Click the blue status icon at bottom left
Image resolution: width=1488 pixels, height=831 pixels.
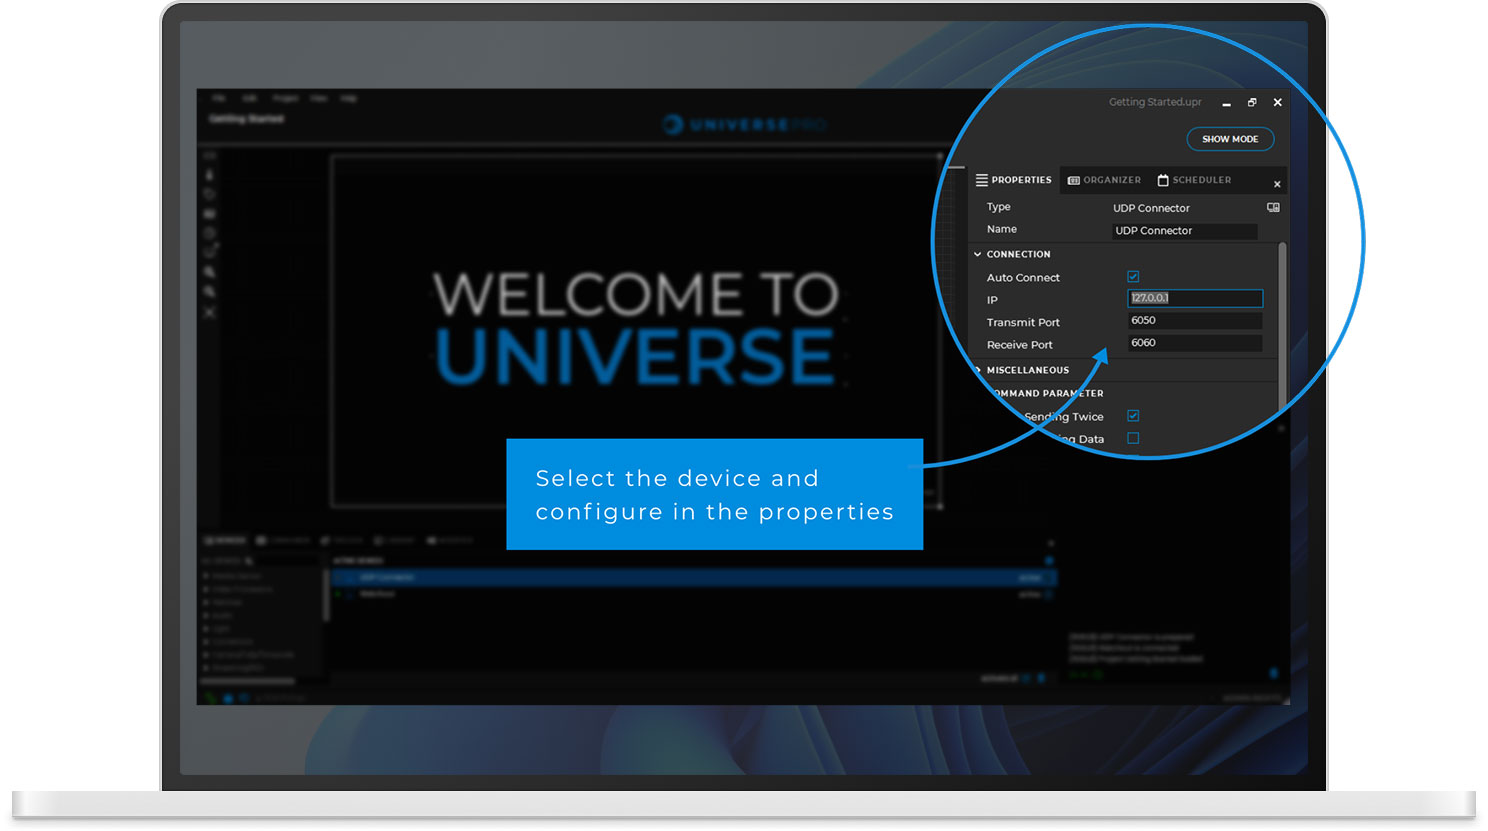tap(229, 697)
